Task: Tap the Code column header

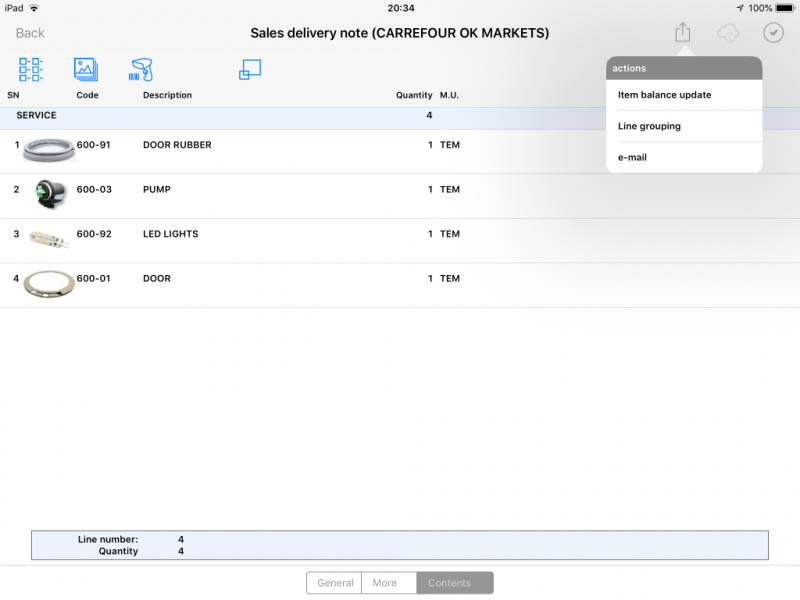Action: click(87, 95)
